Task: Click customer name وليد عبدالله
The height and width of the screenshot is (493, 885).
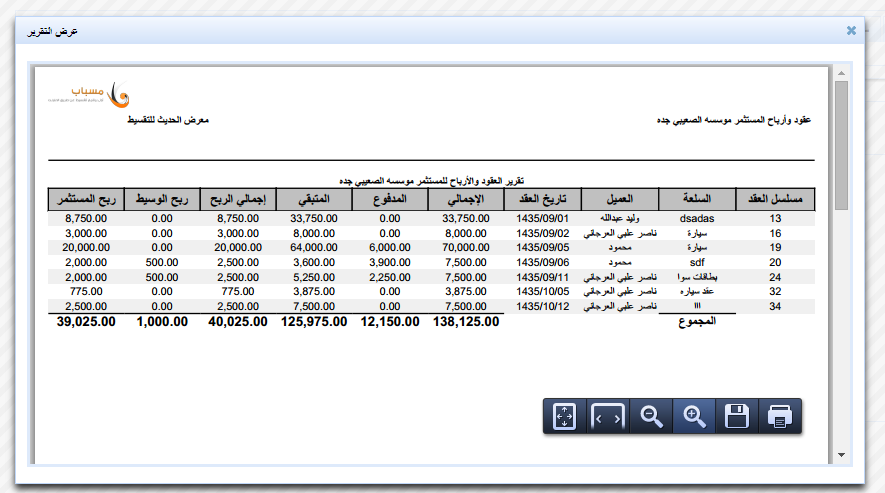Action: [620, 218]
